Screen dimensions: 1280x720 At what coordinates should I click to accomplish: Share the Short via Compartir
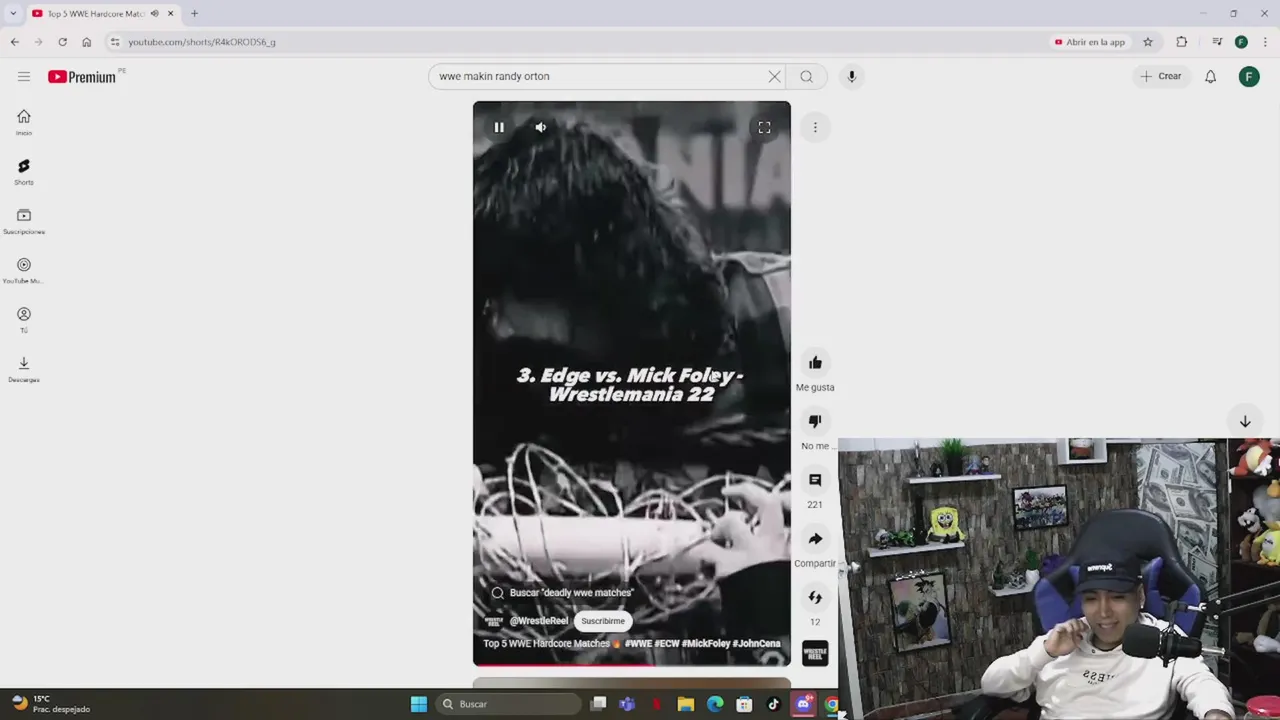(815, 539)
